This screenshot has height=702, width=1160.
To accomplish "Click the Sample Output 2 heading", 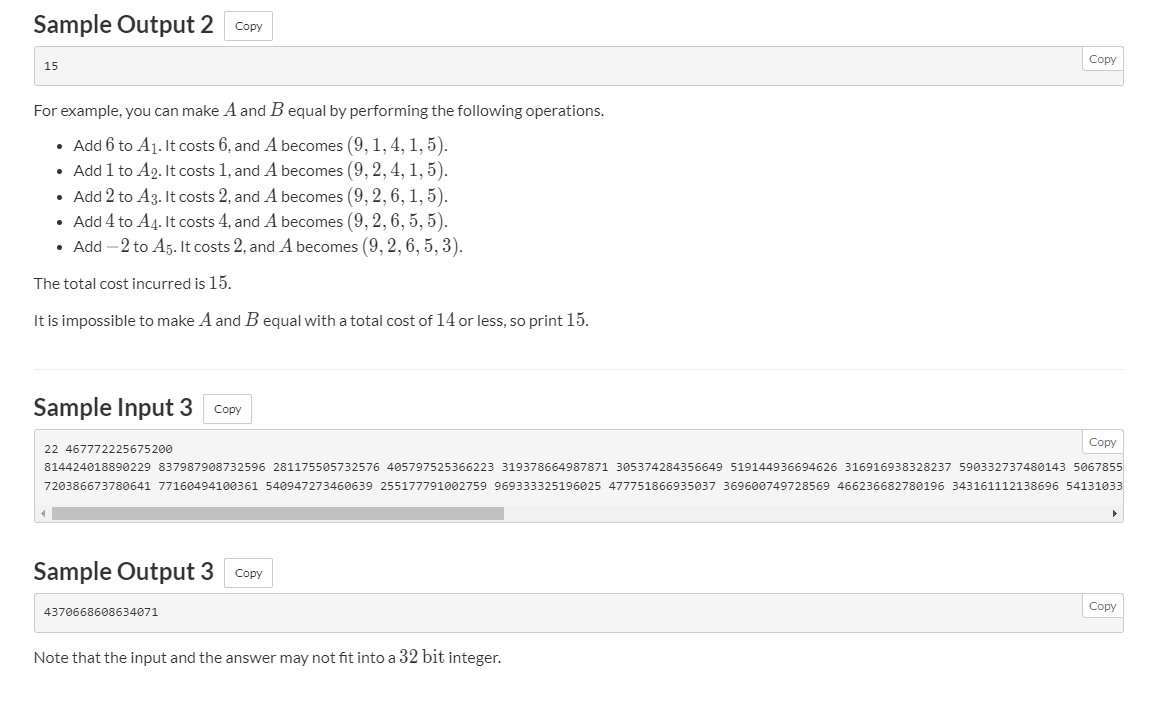I will (123, 25).
